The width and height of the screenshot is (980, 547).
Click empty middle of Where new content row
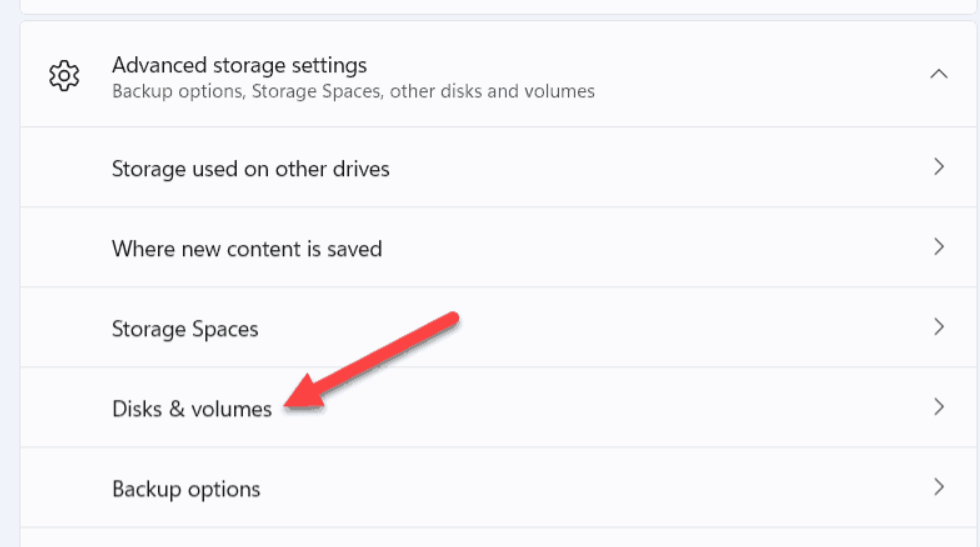650,248
